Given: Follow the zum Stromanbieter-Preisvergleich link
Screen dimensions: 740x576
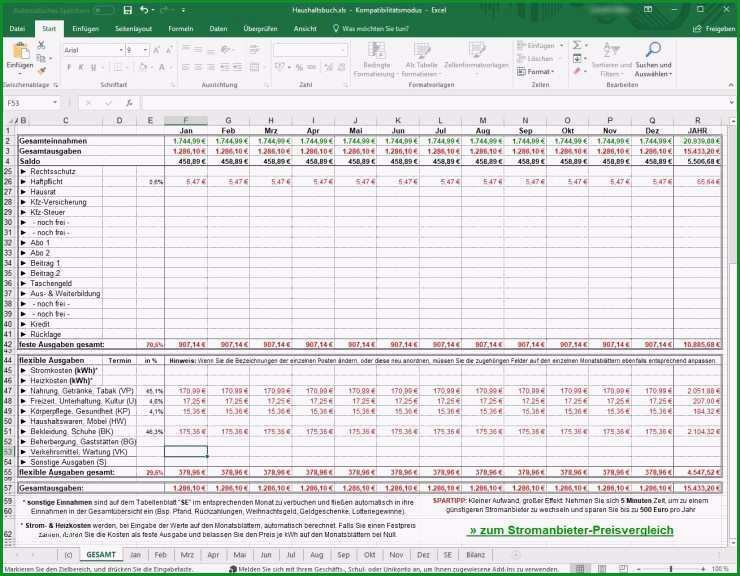Looking at the screenshot, I should coord(572,530).
